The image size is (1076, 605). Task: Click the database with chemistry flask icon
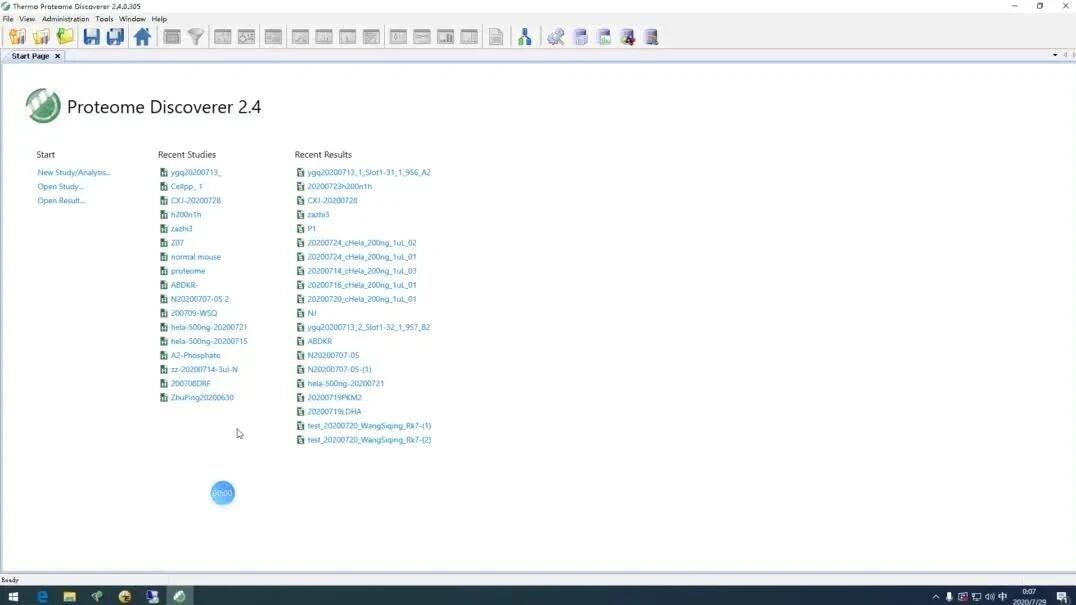coord(628,37)
